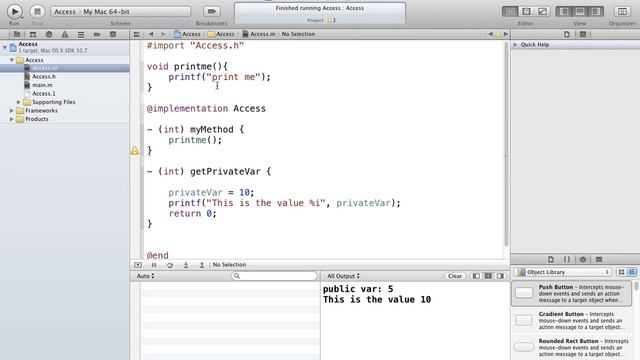The height and width of the screenshot is (360, 640).
Task: Open the Object Library dropdown
Action: [x=562, y=272]
